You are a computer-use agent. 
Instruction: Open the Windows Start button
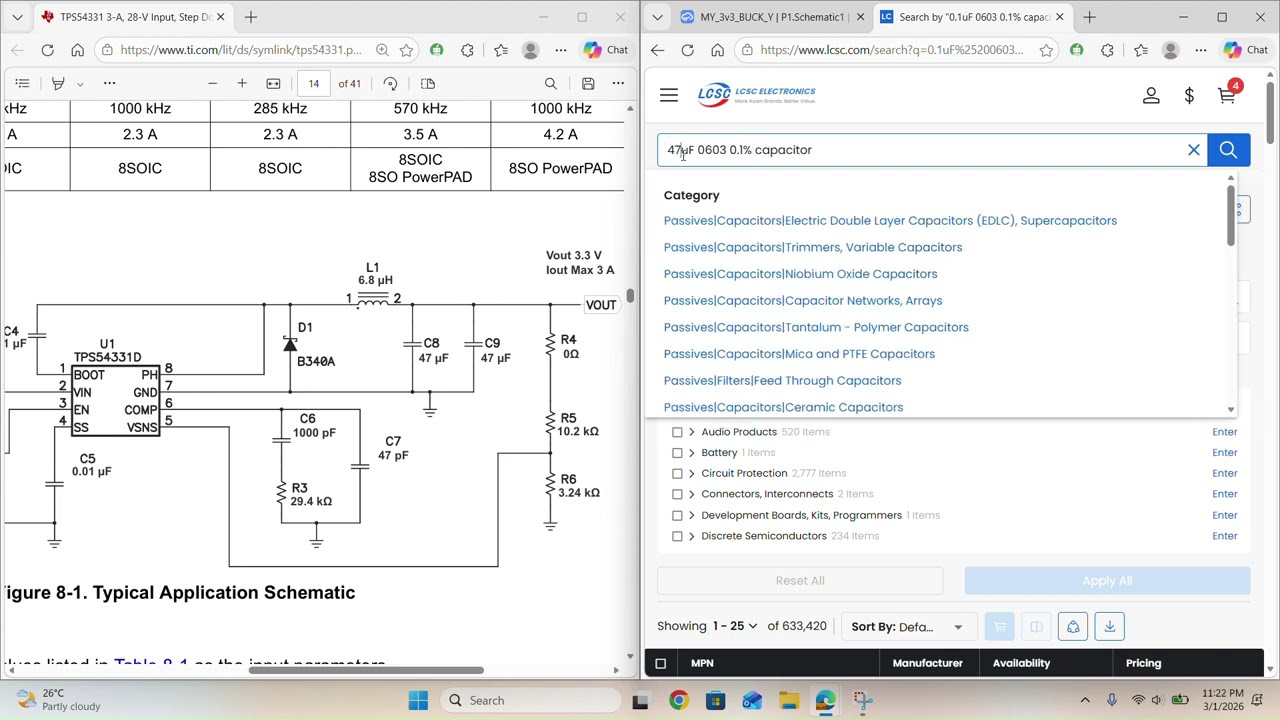point(418,700)
